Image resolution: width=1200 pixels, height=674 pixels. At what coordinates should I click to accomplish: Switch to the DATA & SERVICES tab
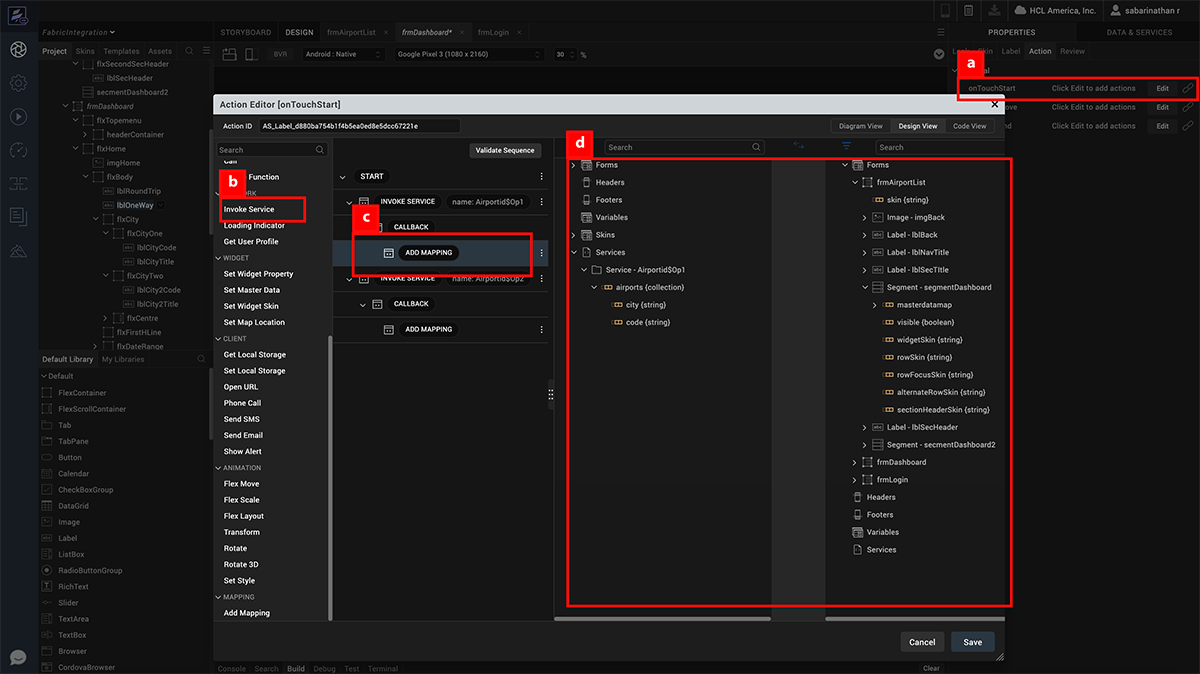pyautogui.click(x=1138, y=32)
